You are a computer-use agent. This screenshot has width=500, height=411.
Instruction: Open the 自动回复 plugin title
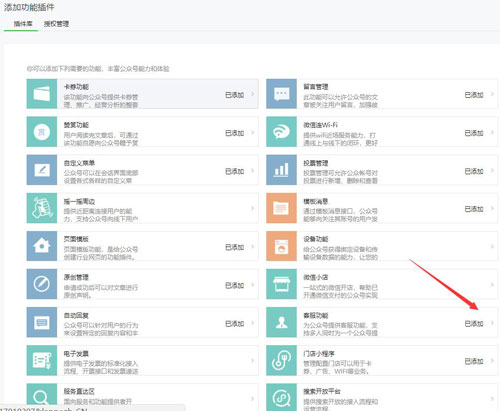point(76,315)
